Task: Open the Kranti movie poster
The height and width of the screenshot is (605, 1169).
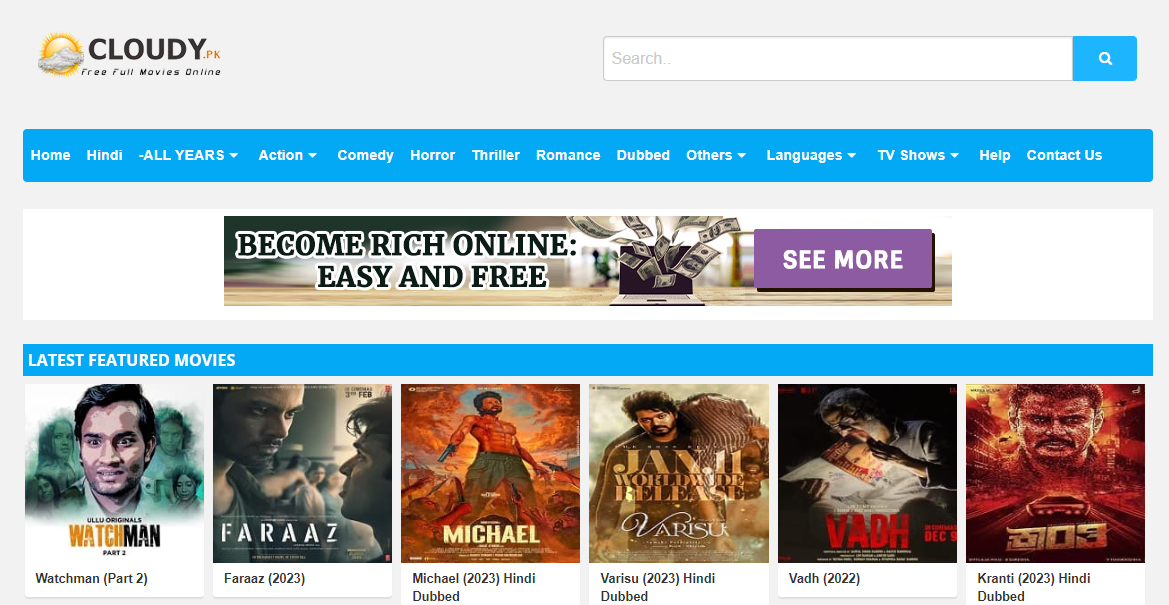Action: 1056,474
